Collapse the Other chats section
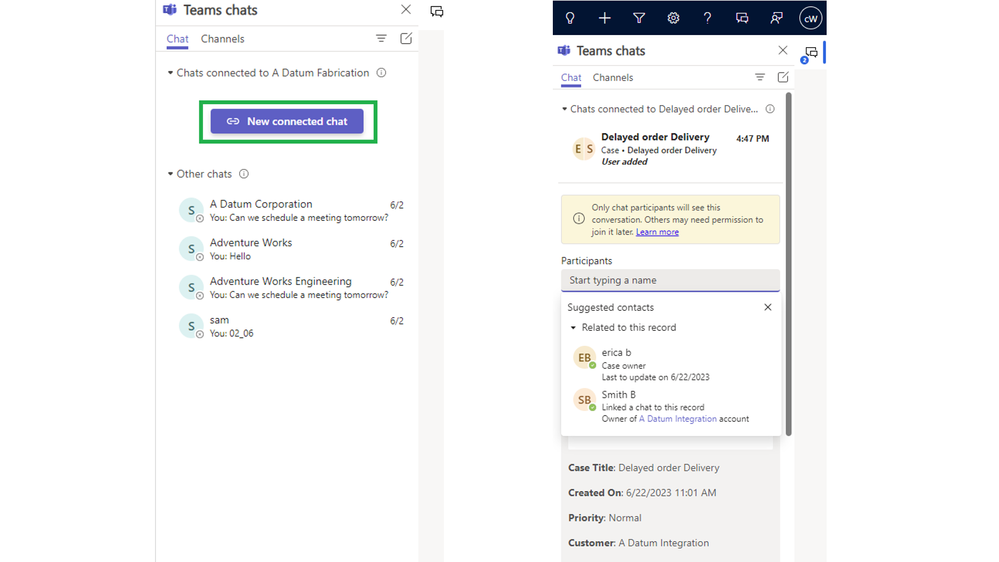This screenshot has height=562, width=999. click(x=170, y=174)
